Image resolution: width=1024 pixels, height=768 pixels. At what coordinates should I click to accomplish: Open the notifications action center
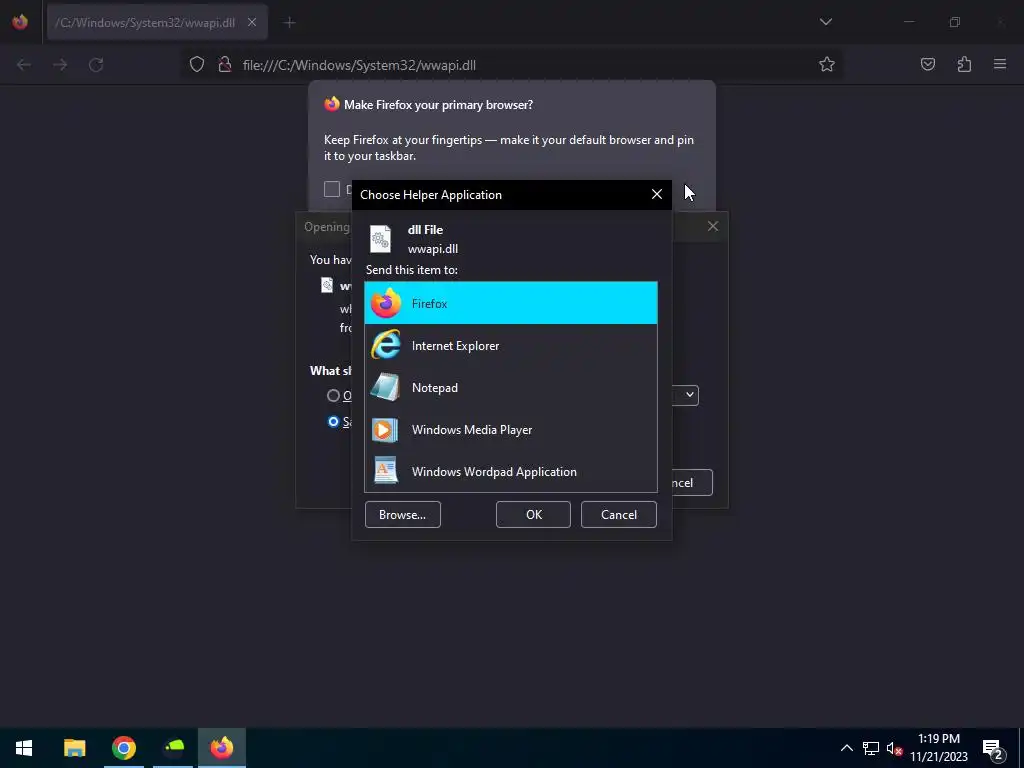pyautogui.click(x=993, y=748)
